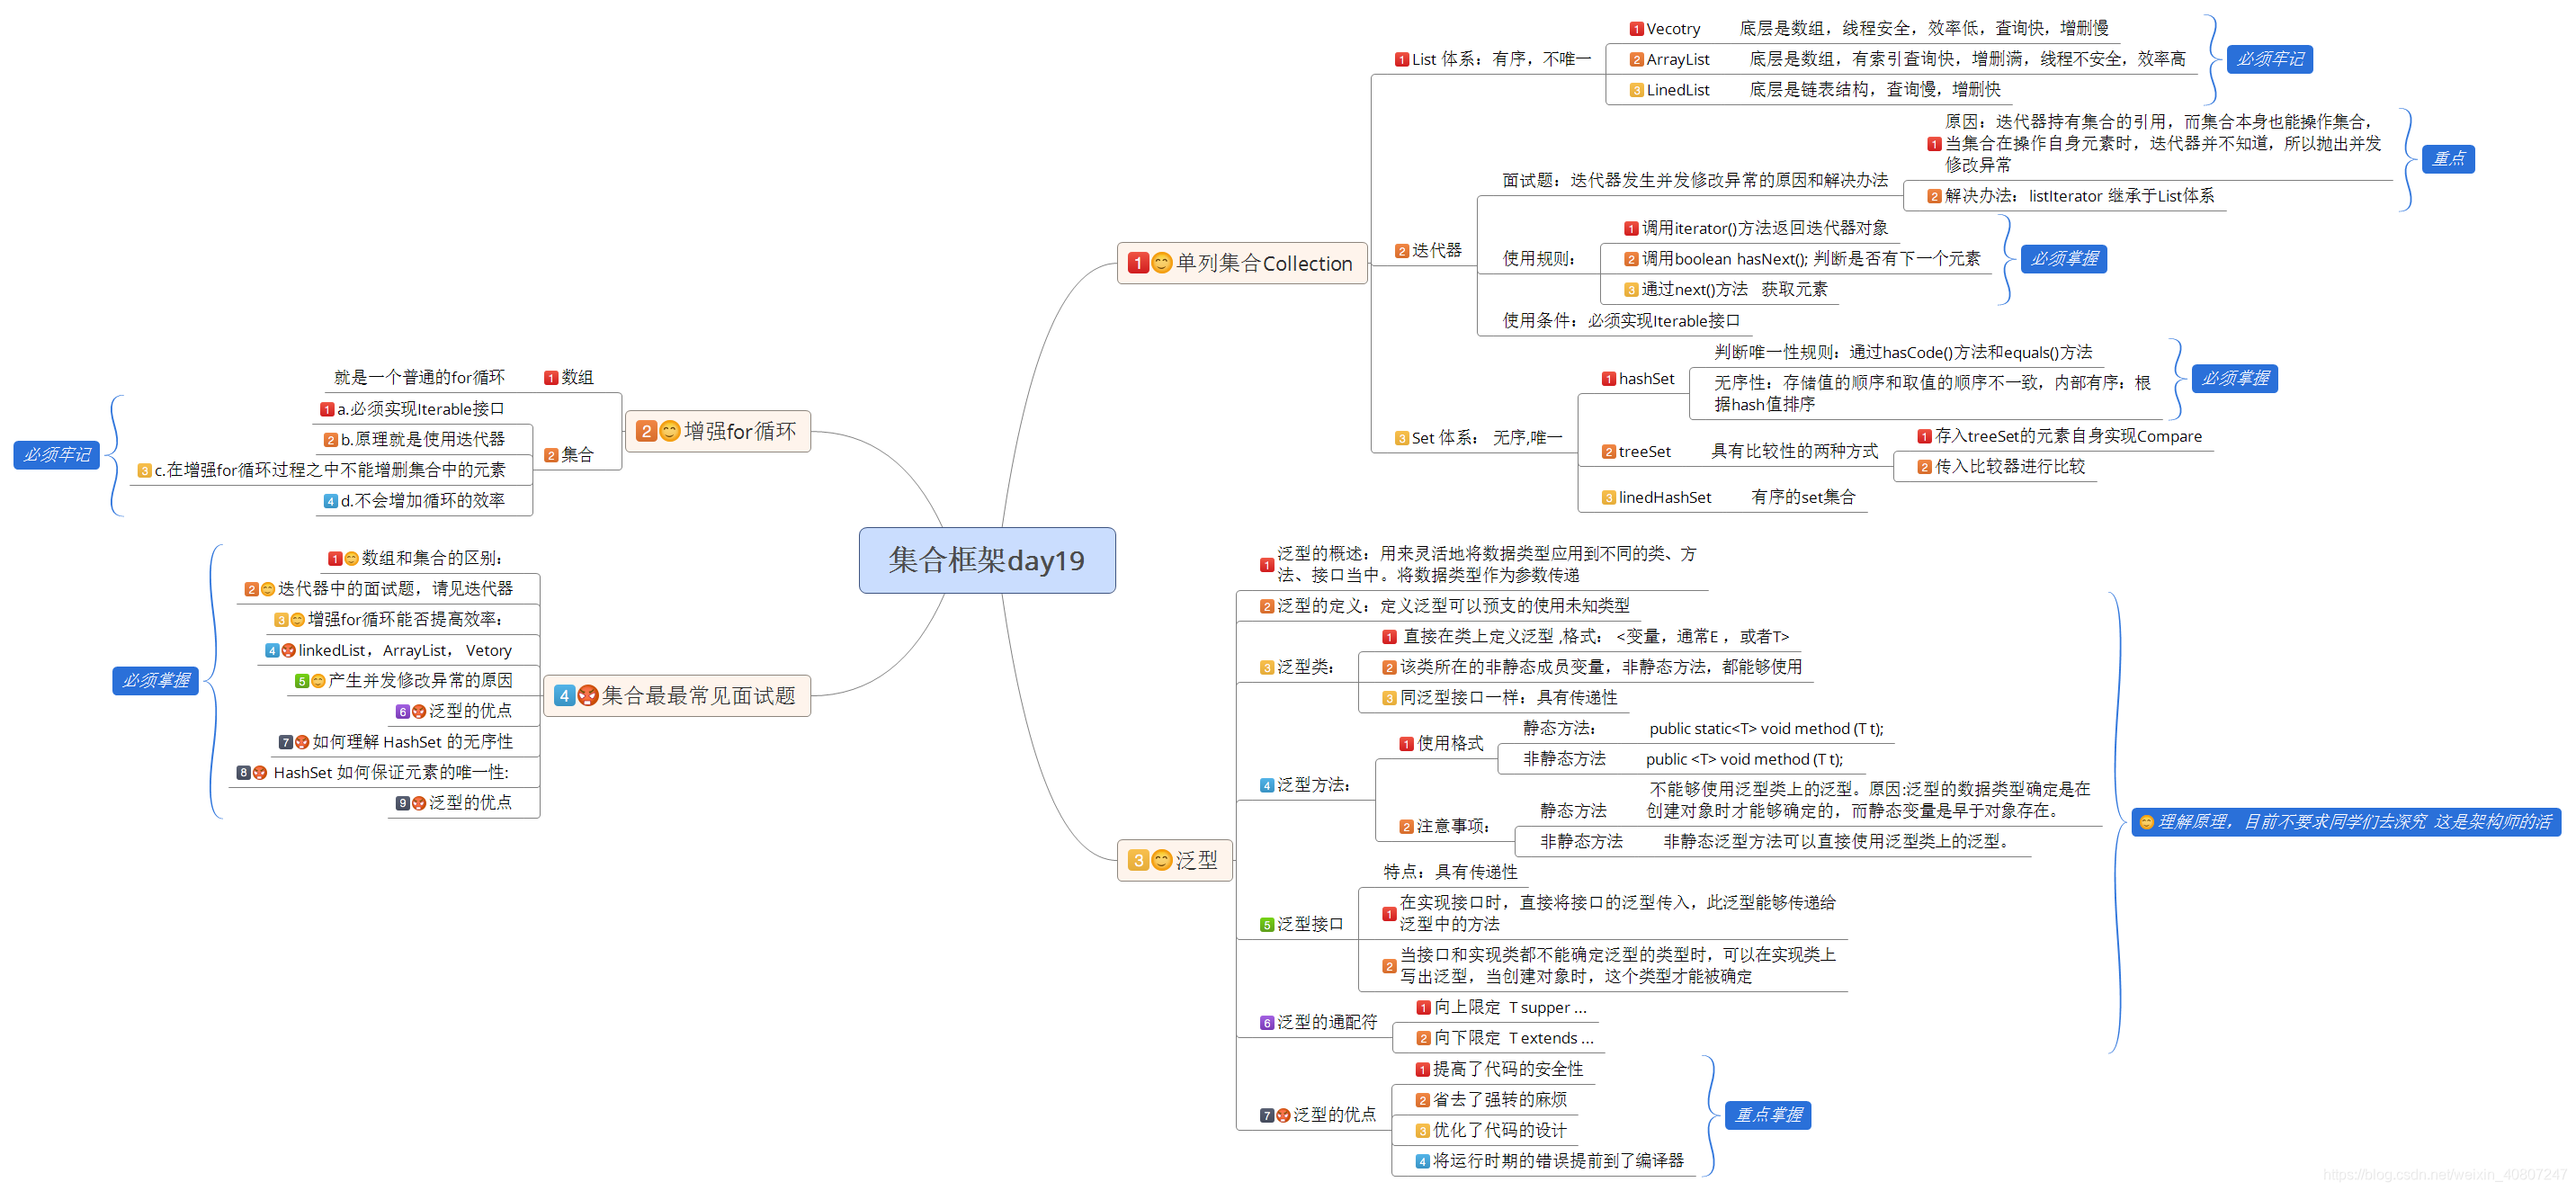Screen dimensions: 2576x1191
Task: Click priority 2 marker beside ArrayList
Action: tap(1636, 60)
